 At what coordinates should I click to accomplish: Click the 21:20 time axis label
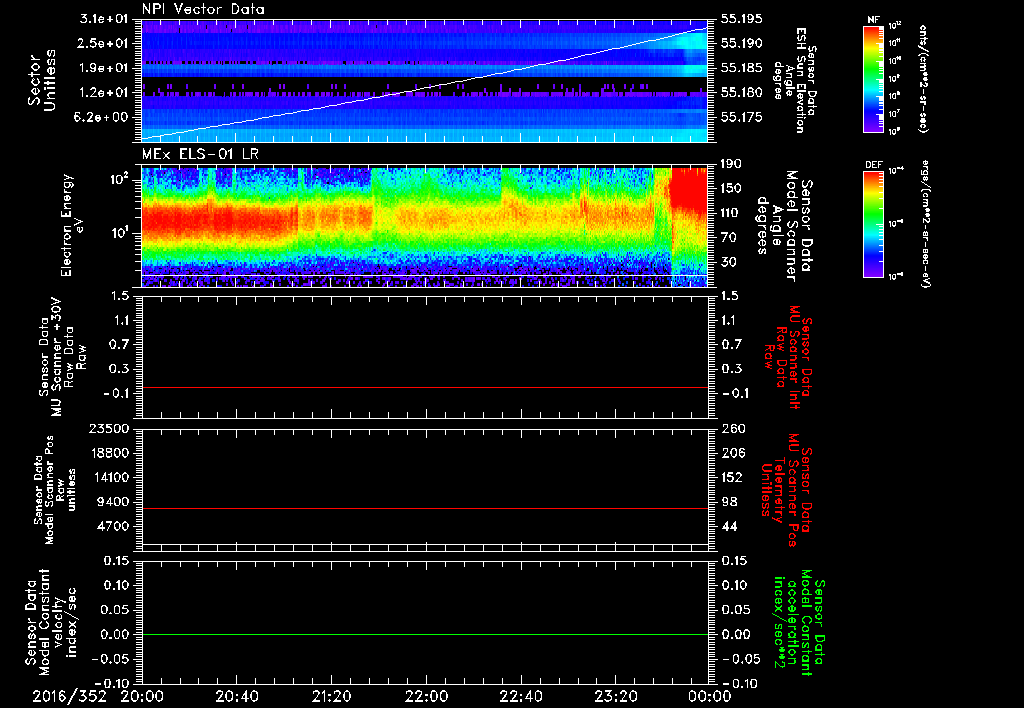tap(331, 695)
